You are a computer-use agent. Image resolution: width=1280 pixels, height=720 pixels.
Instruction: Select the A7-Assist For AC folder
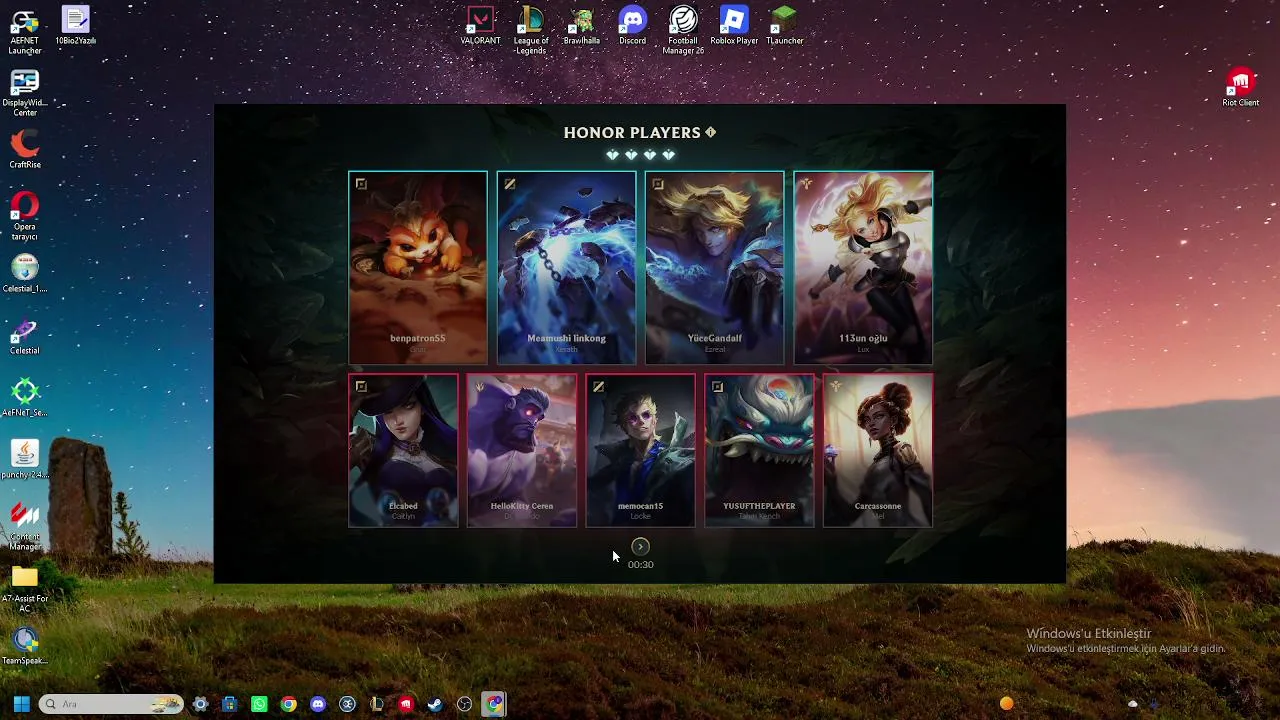pyautogui.click(x=25, y=589)
